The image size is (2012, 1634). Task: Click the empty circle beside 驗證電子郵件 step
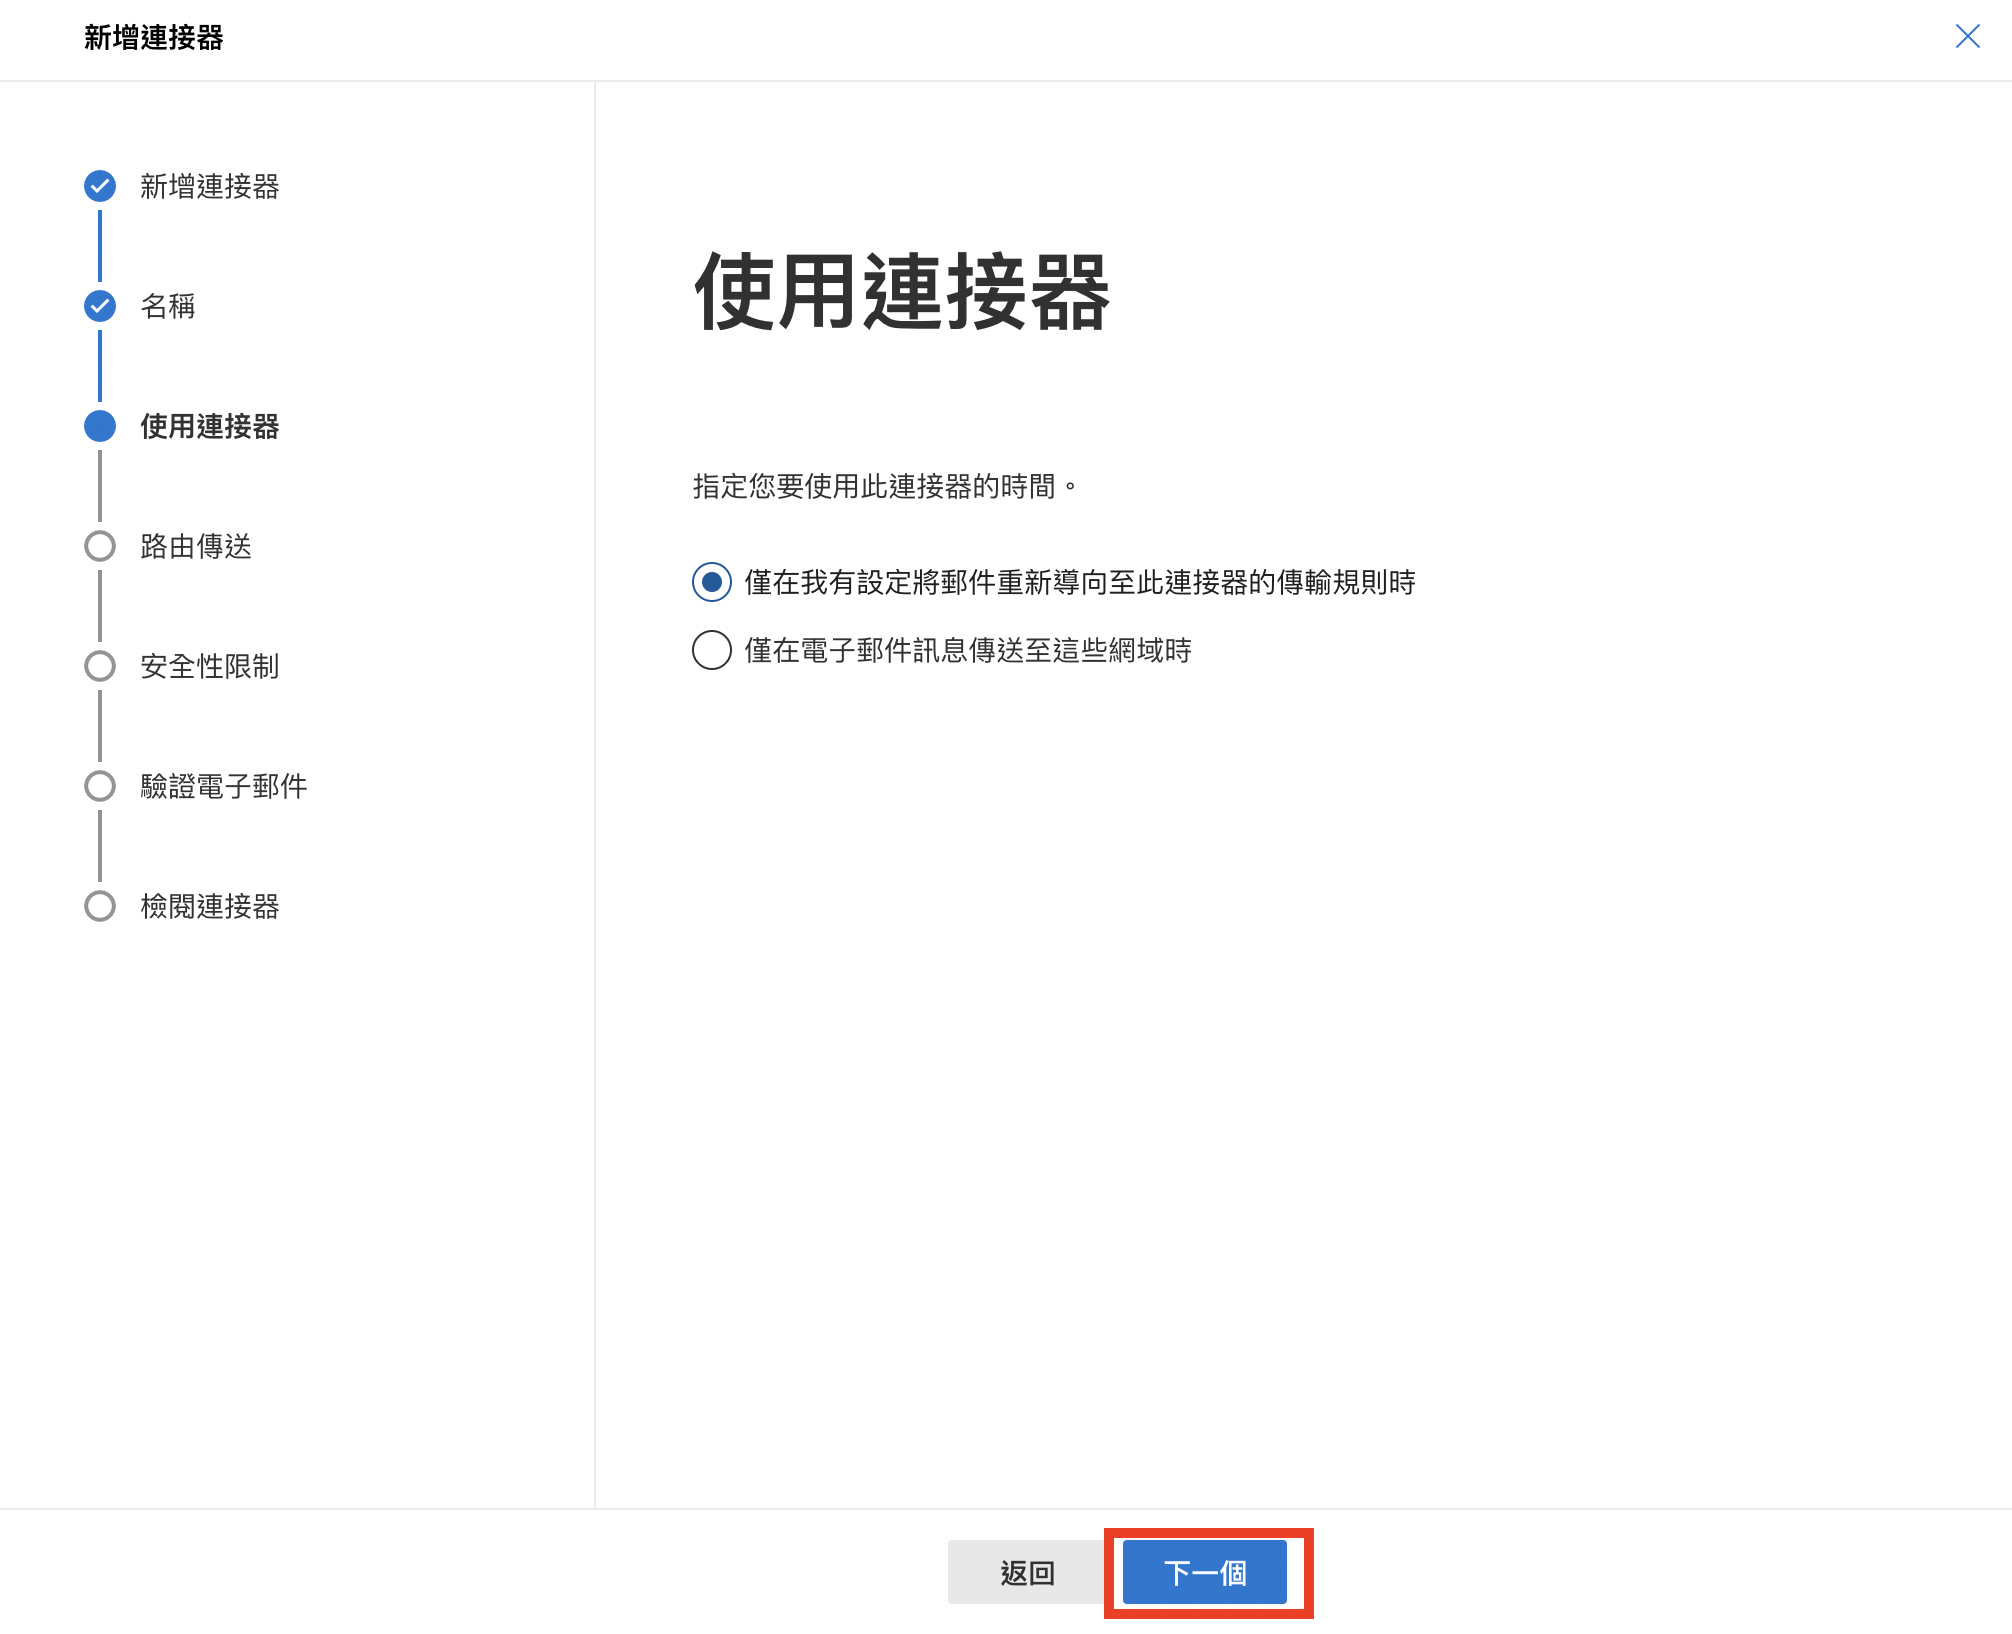[100, 786]
